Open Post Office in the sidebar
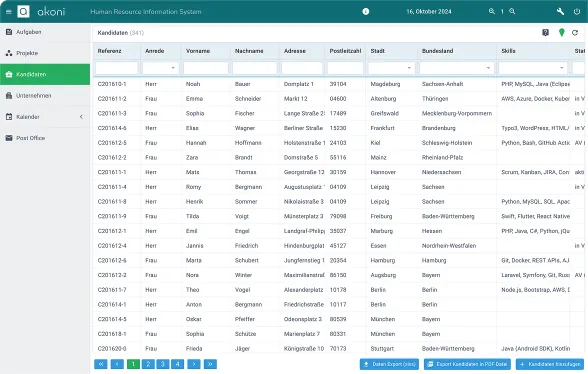 [x=45, y=138]
